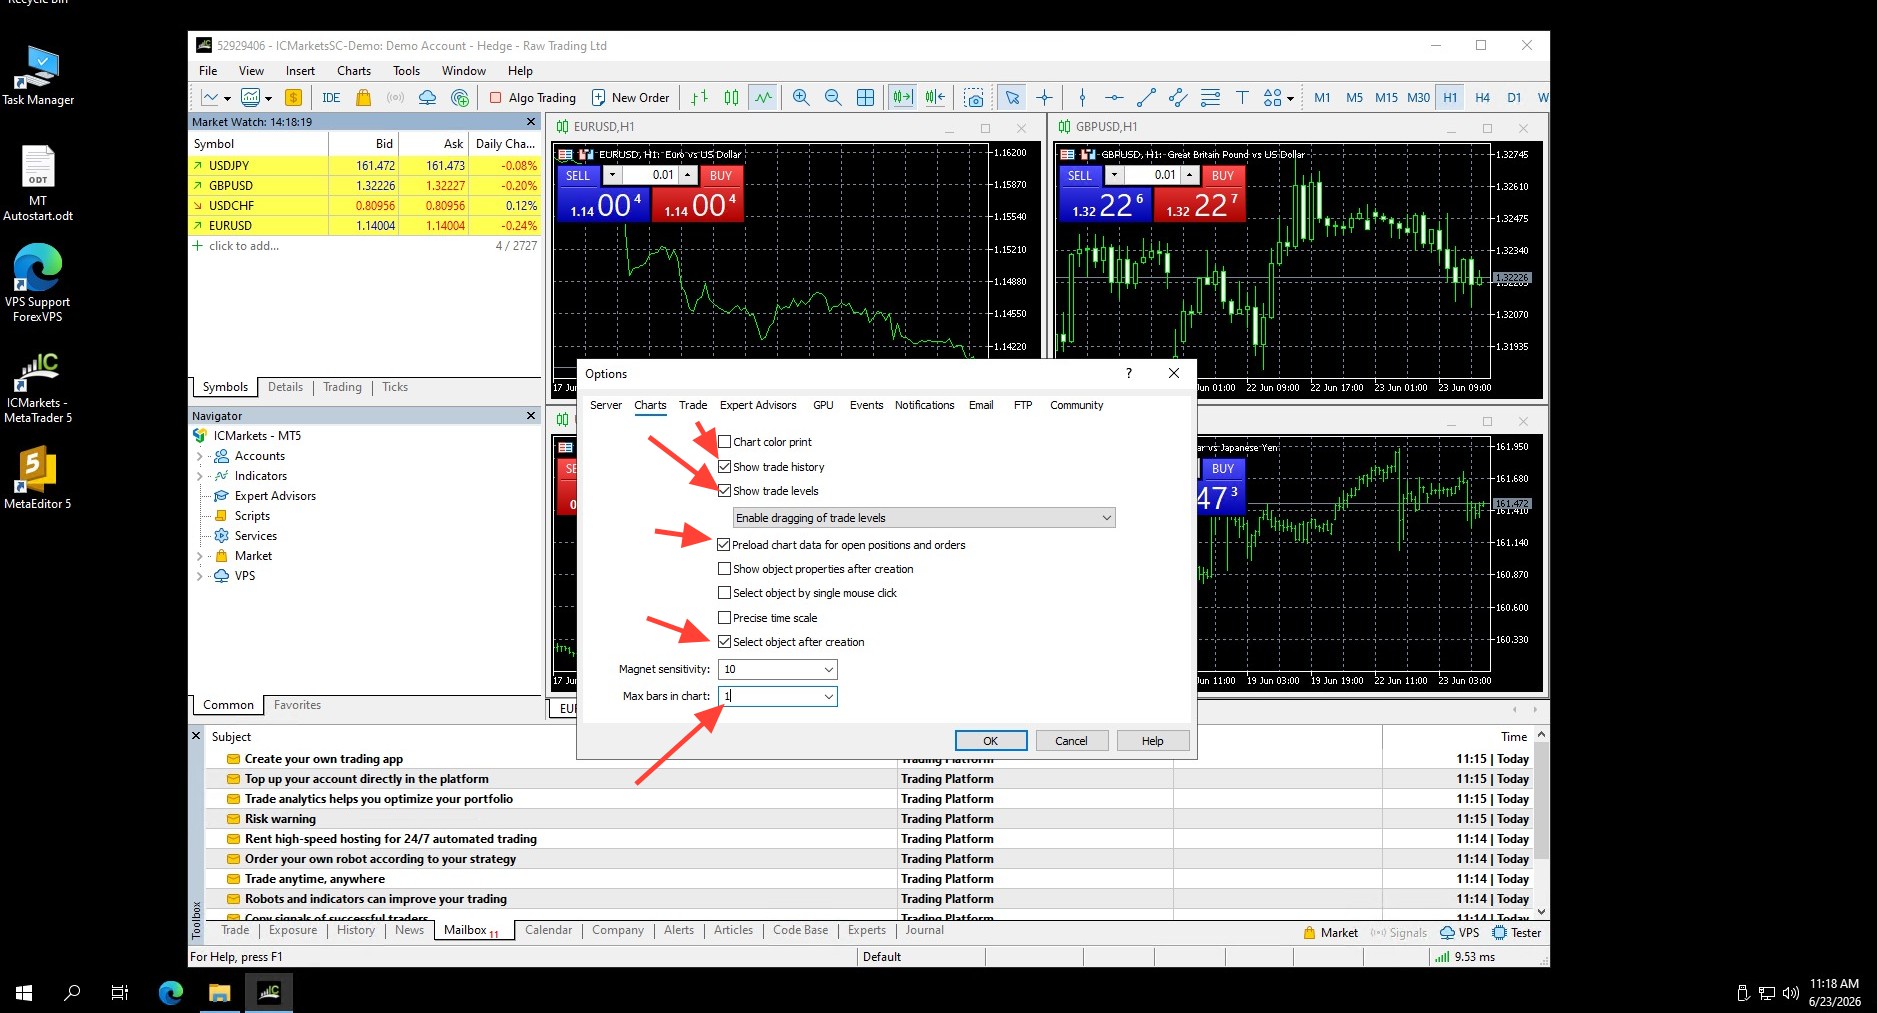Zoom in on the chart
This screenshot has width=1877, height=1013.
click(801, 97)
